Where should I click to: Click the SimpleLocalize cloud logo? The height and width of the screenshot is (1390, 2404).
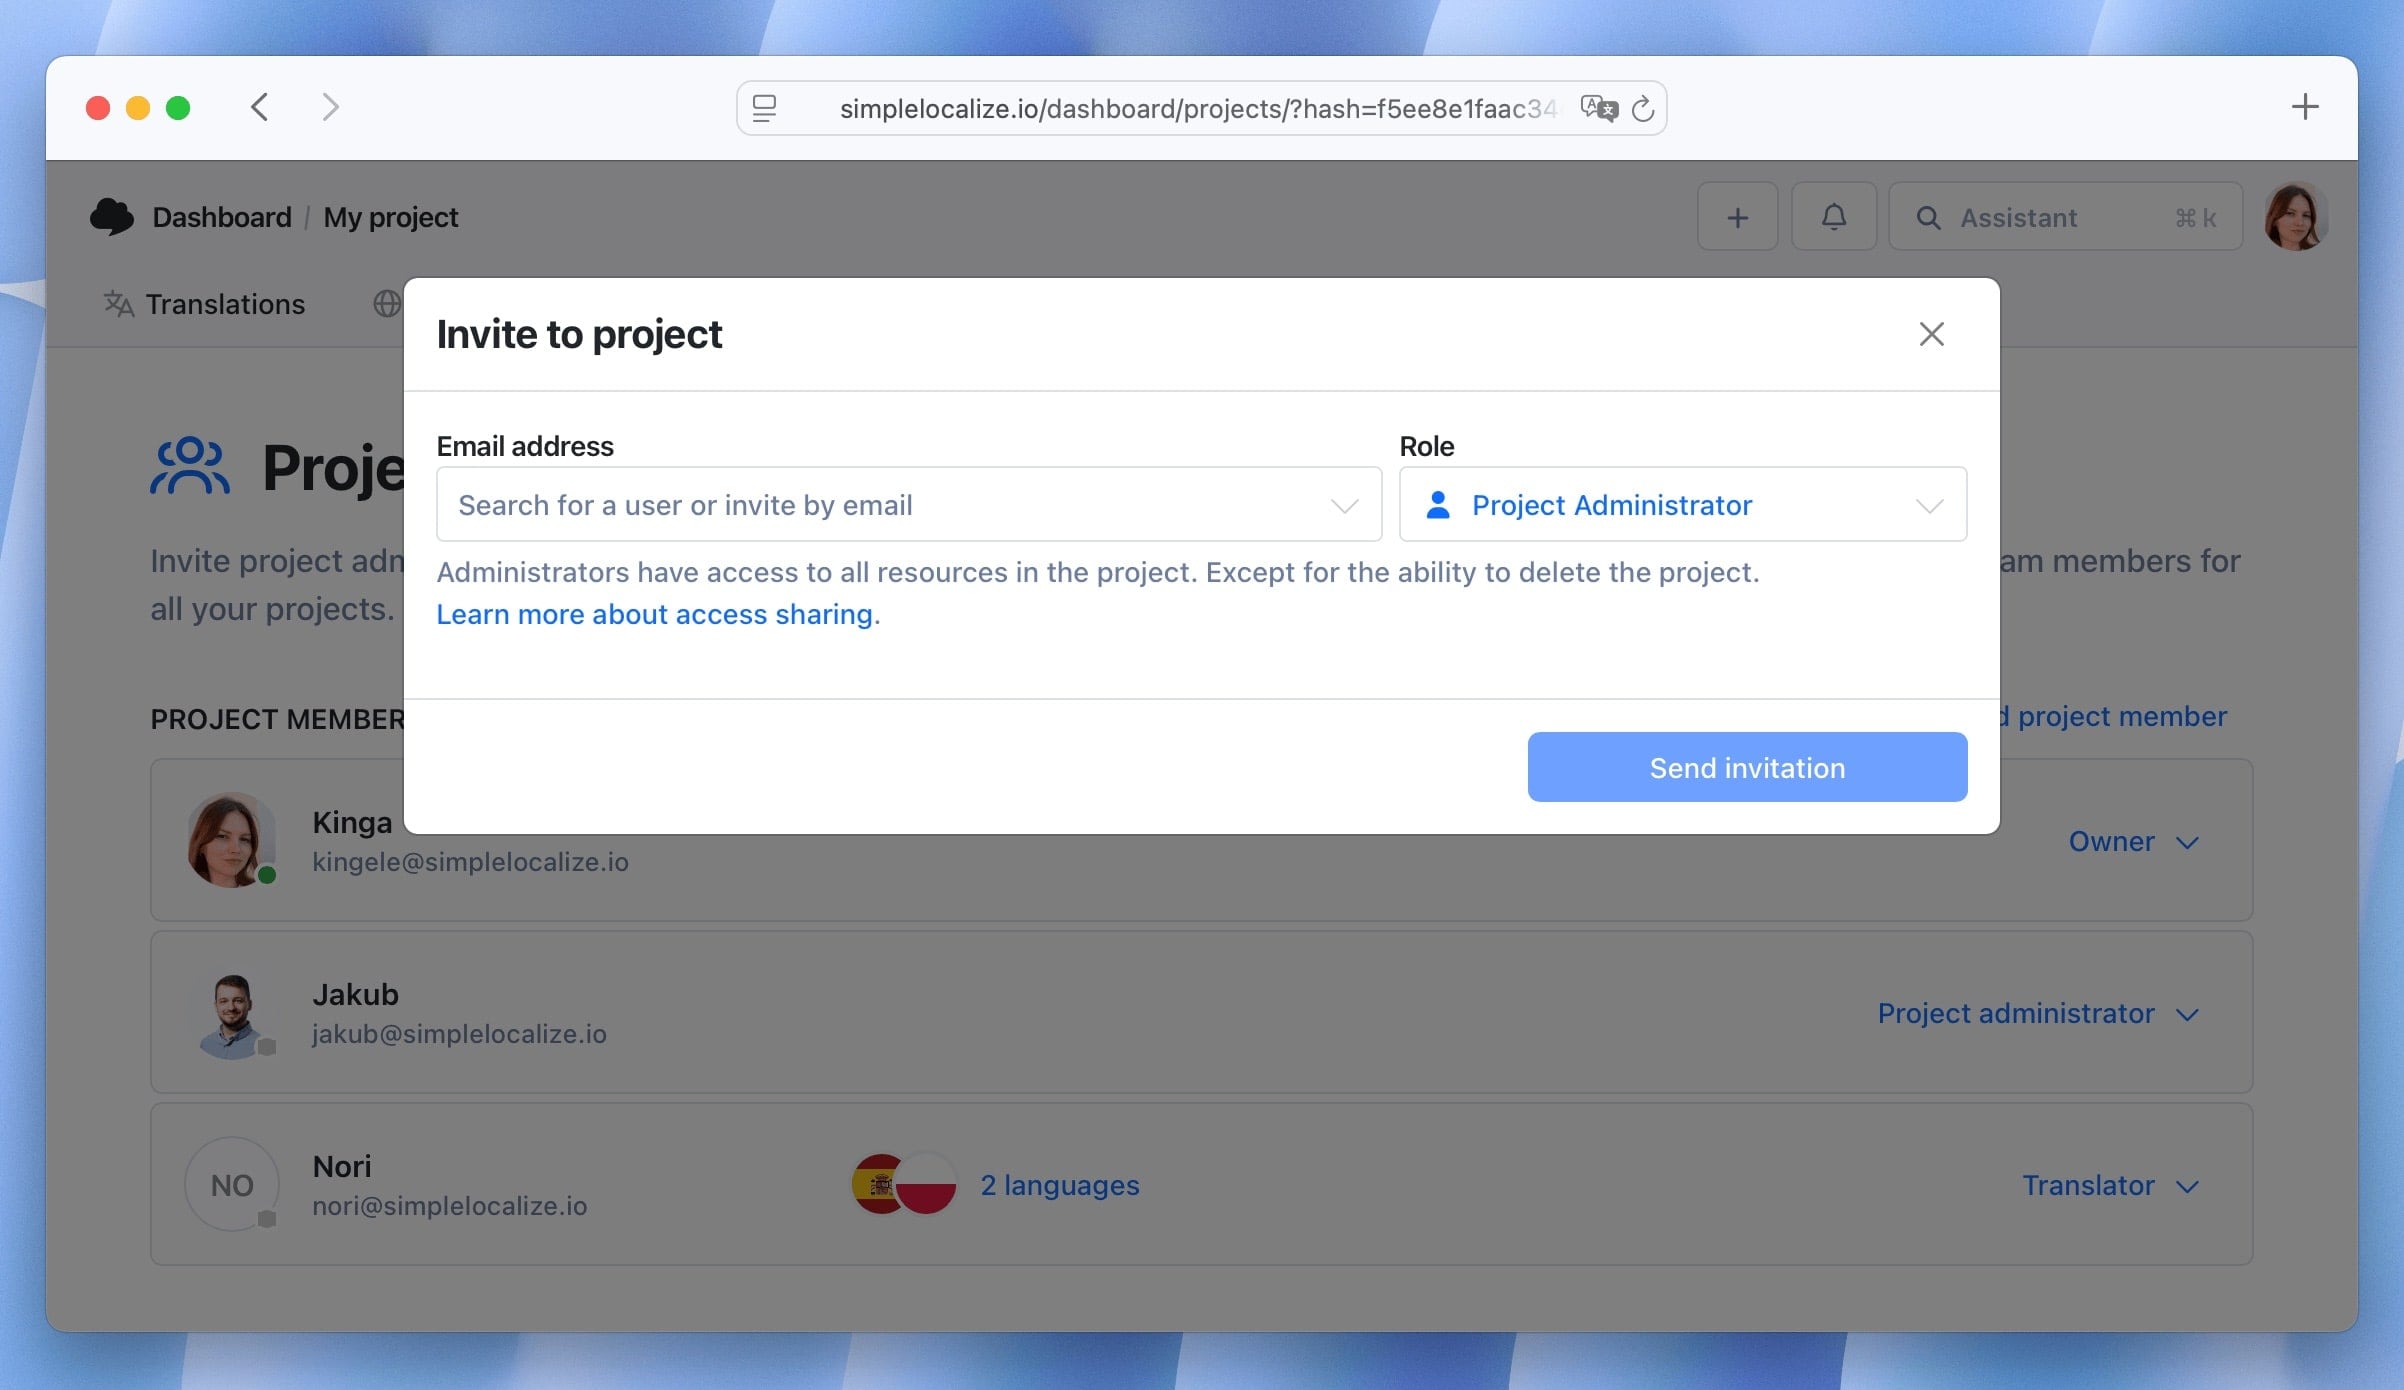[112, 217]
